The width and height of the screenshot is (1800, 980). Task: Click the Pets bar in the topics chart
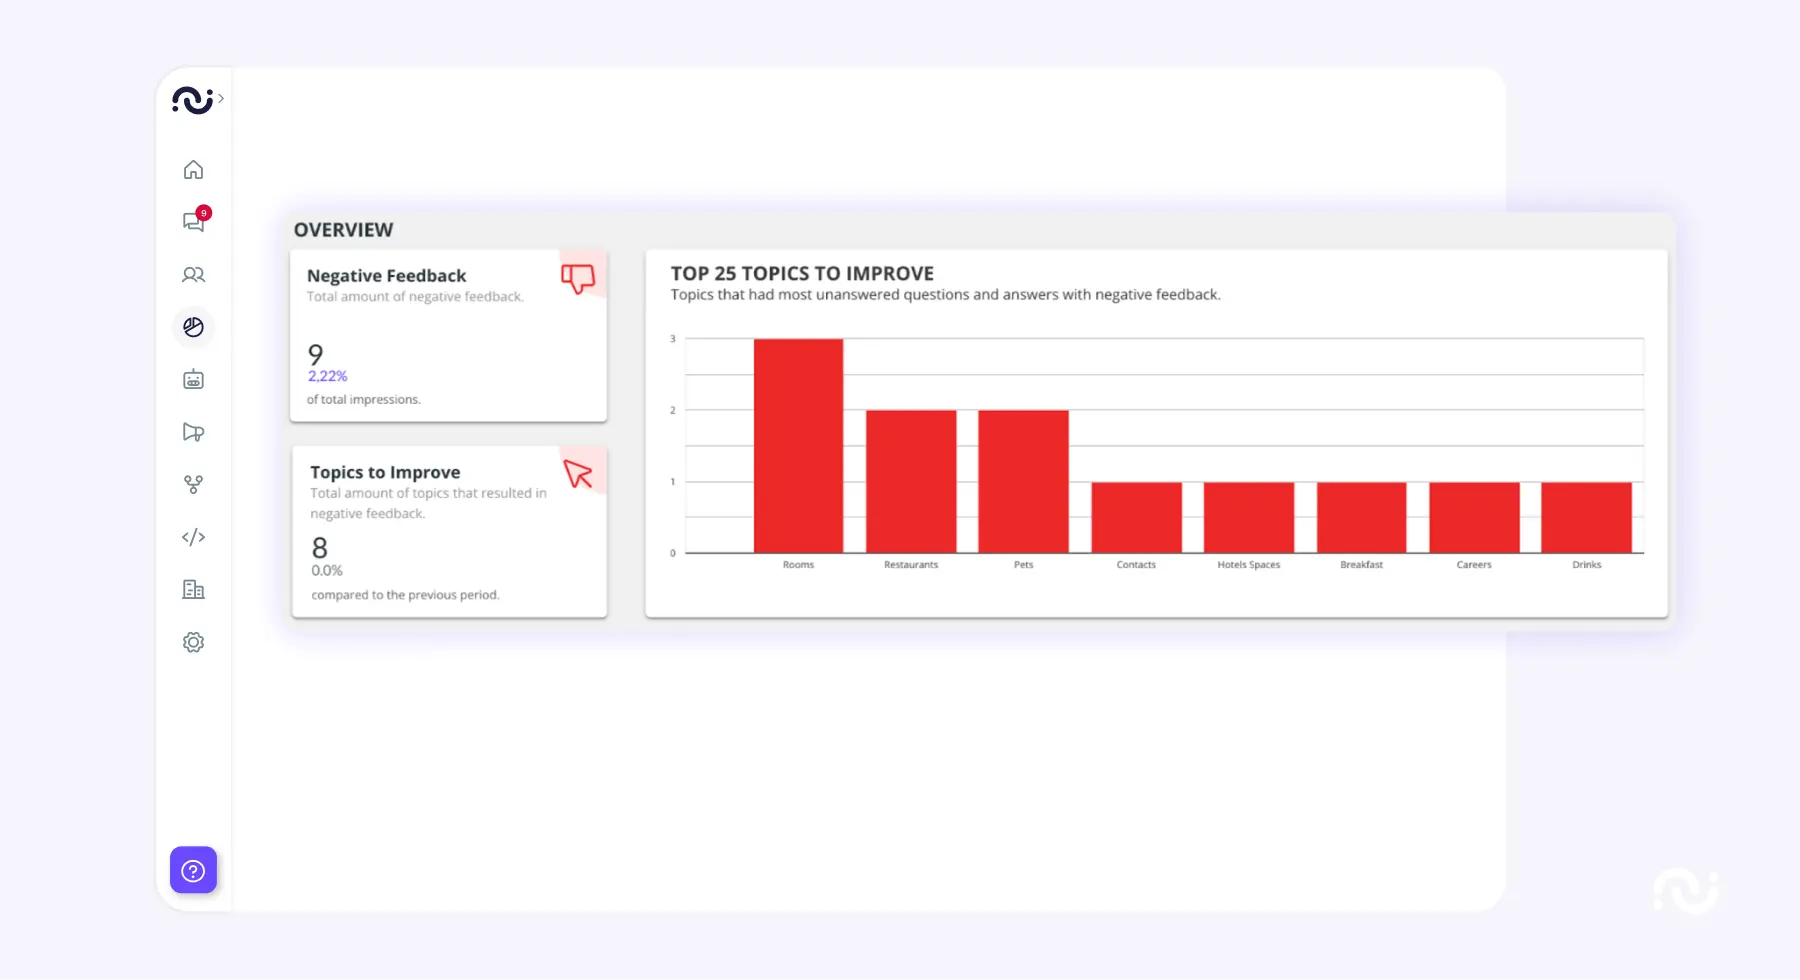[x=1023, y=480]
